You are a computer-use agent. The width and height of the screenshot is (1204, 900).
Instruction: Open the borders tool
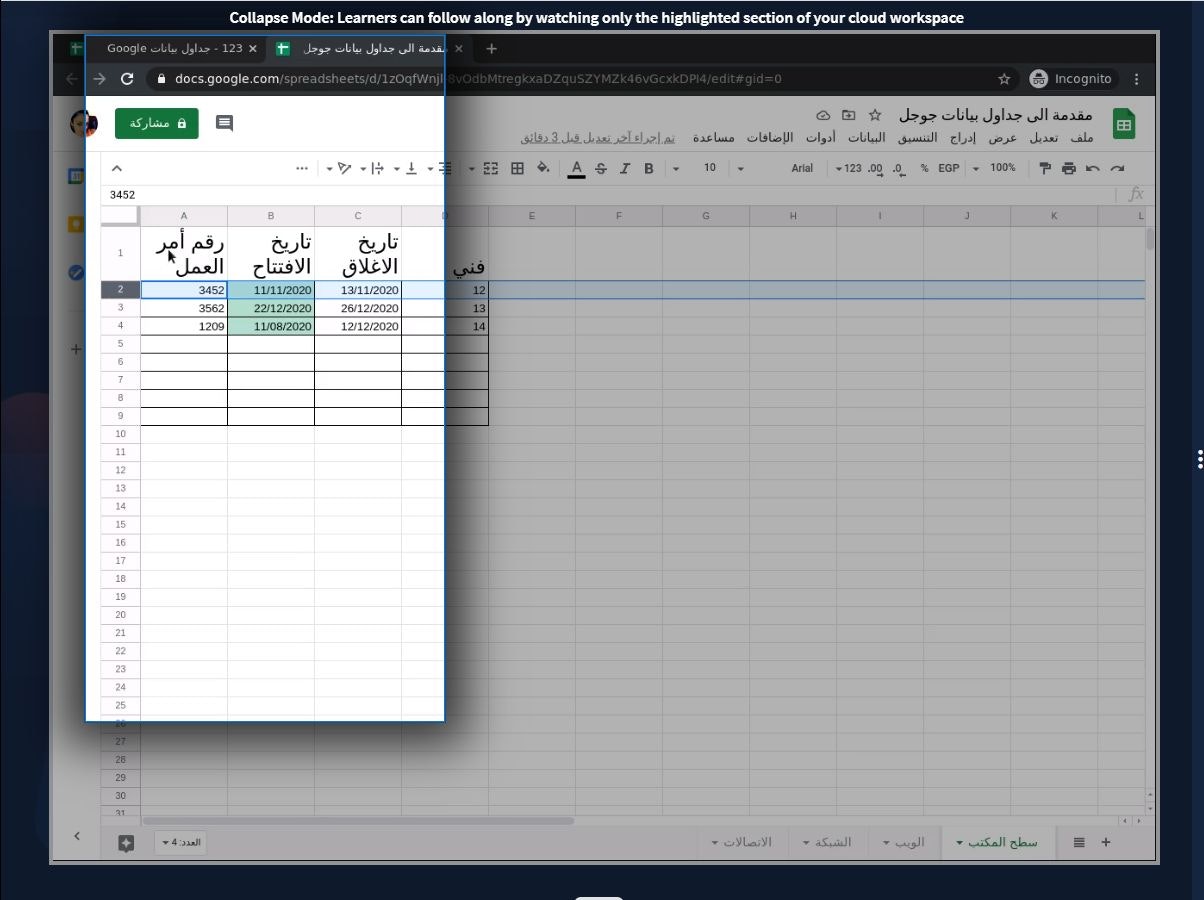[517, 168]
